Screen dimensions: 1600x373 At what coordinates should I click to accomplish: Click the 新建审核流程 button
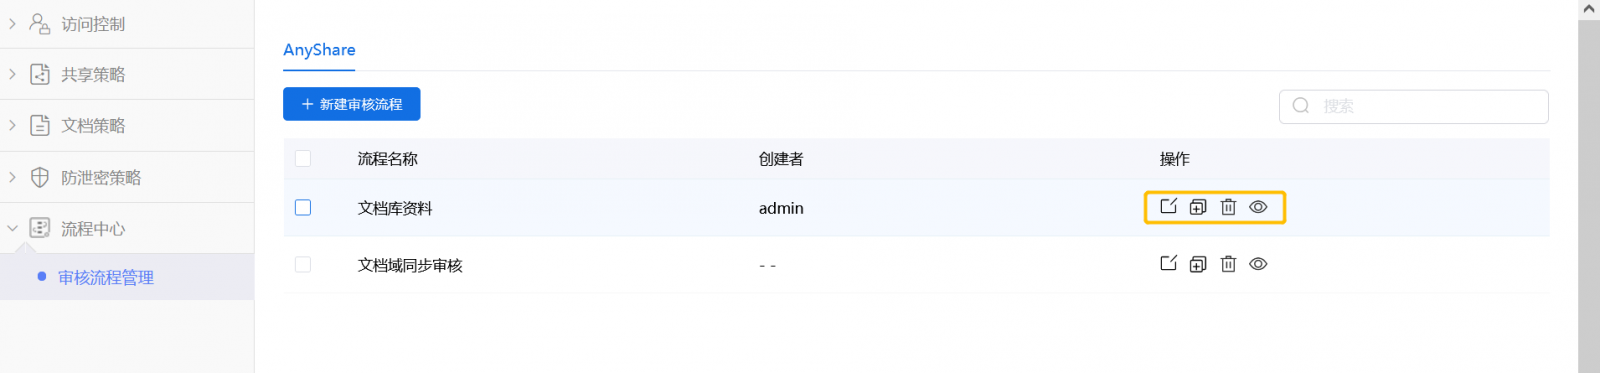[x=351, y=104]
